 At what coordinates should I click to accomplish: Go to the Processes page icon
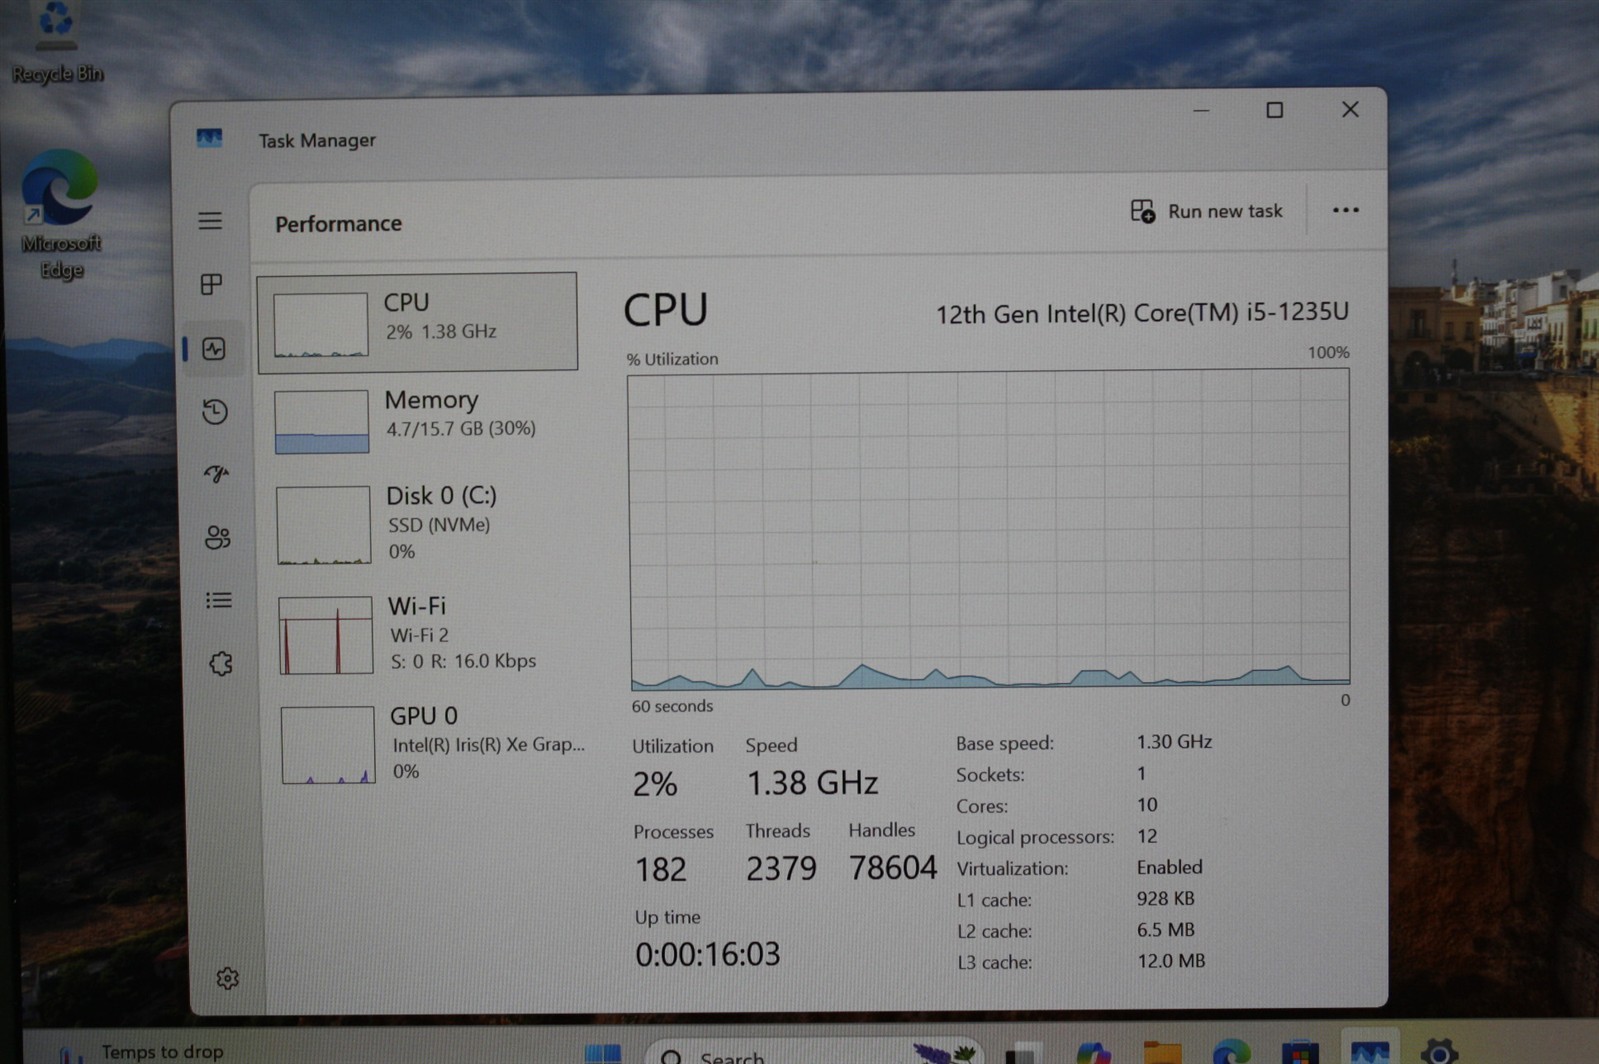211,285
